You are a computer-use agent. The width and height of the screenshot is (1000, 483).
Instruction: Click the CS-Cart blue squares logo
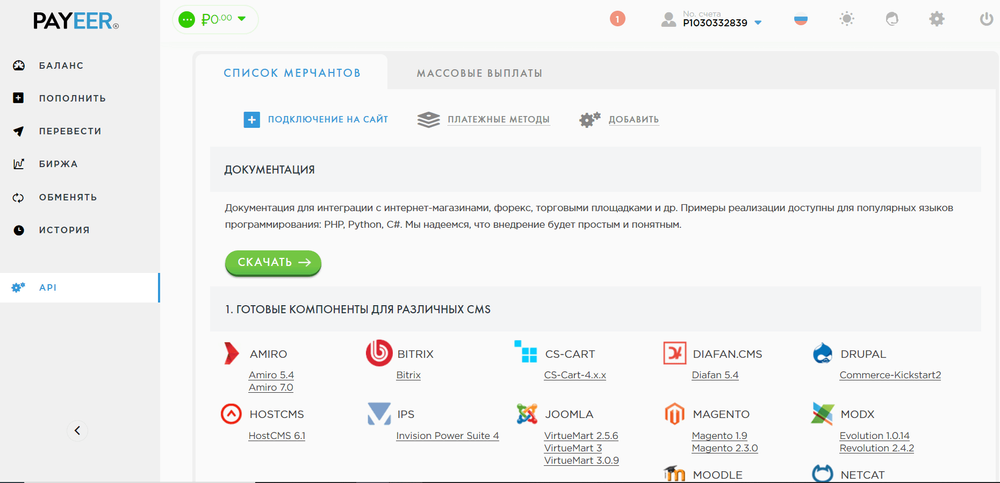526,352
